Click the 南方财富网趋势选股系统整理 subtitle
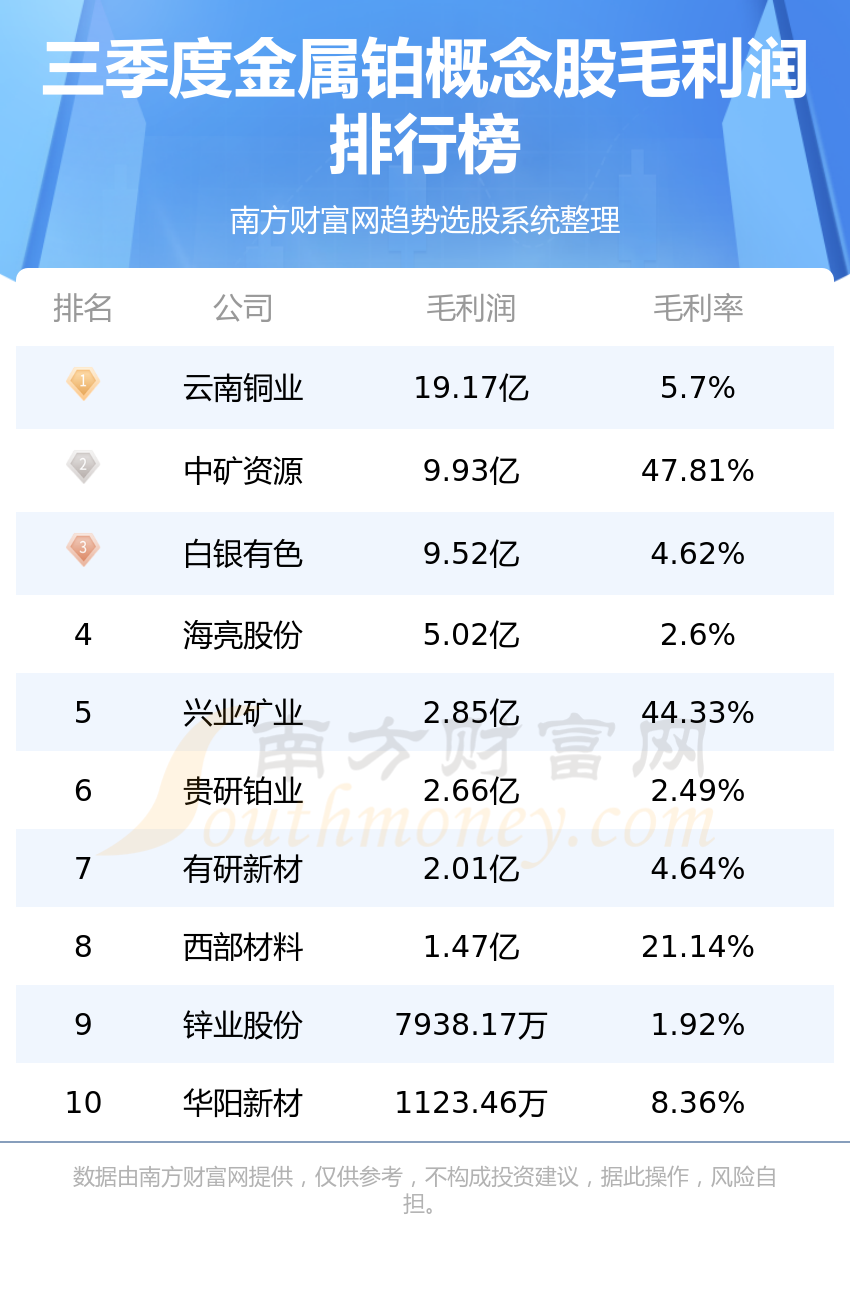This screenshot has width=850, height=1300. (x=425, y=220)
